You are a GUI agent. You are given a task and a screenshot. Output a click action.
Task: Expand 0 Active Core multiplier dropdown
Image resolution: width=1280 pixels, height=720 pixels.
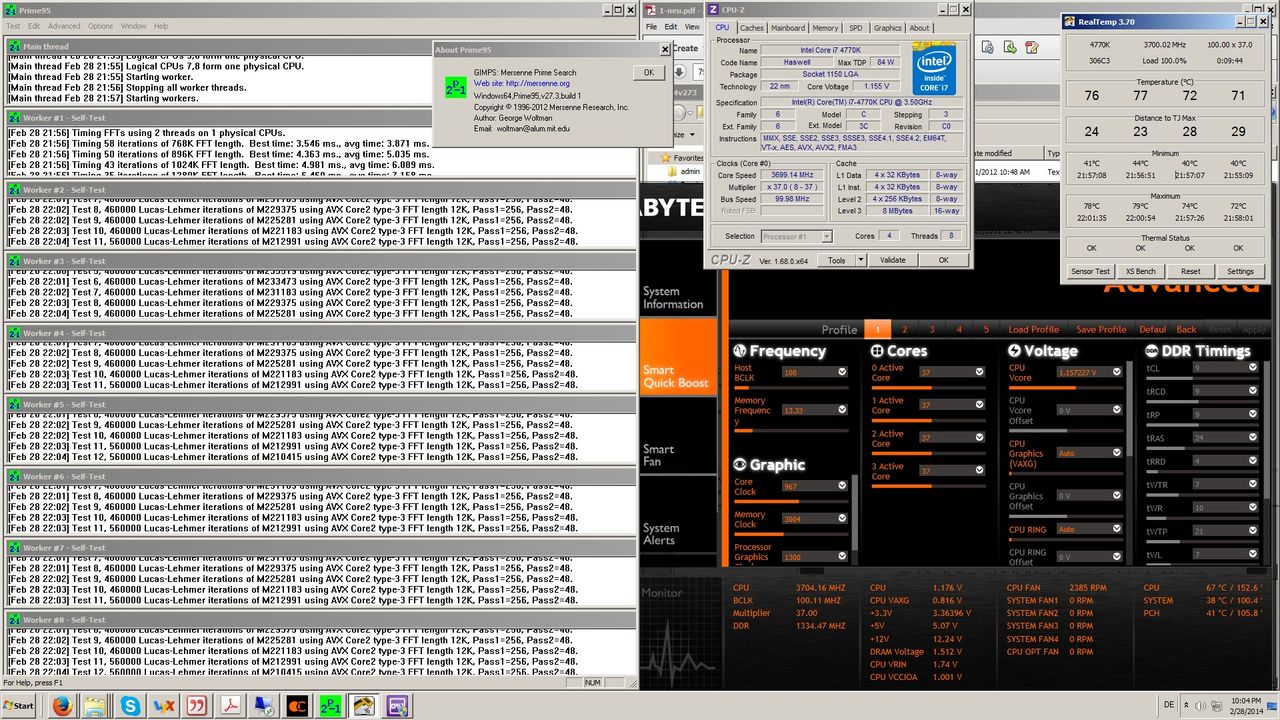[x=979, y=372]
